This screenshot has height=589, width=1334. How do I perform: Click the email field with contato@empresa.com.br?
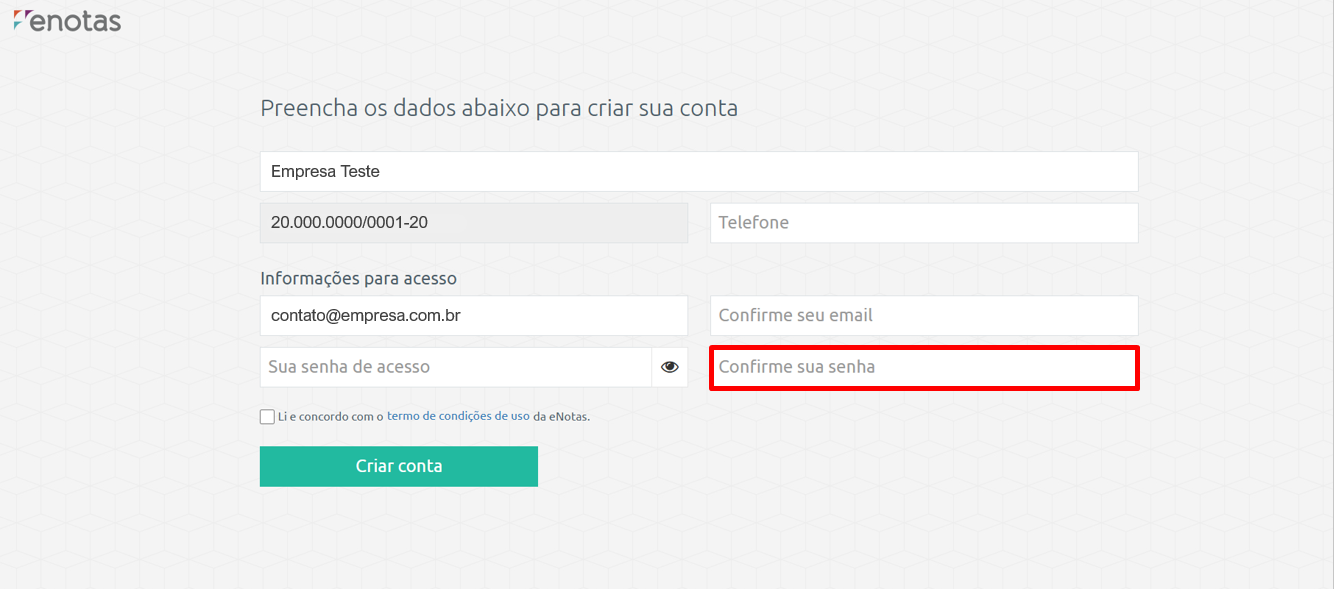click(x=474, y=315)
